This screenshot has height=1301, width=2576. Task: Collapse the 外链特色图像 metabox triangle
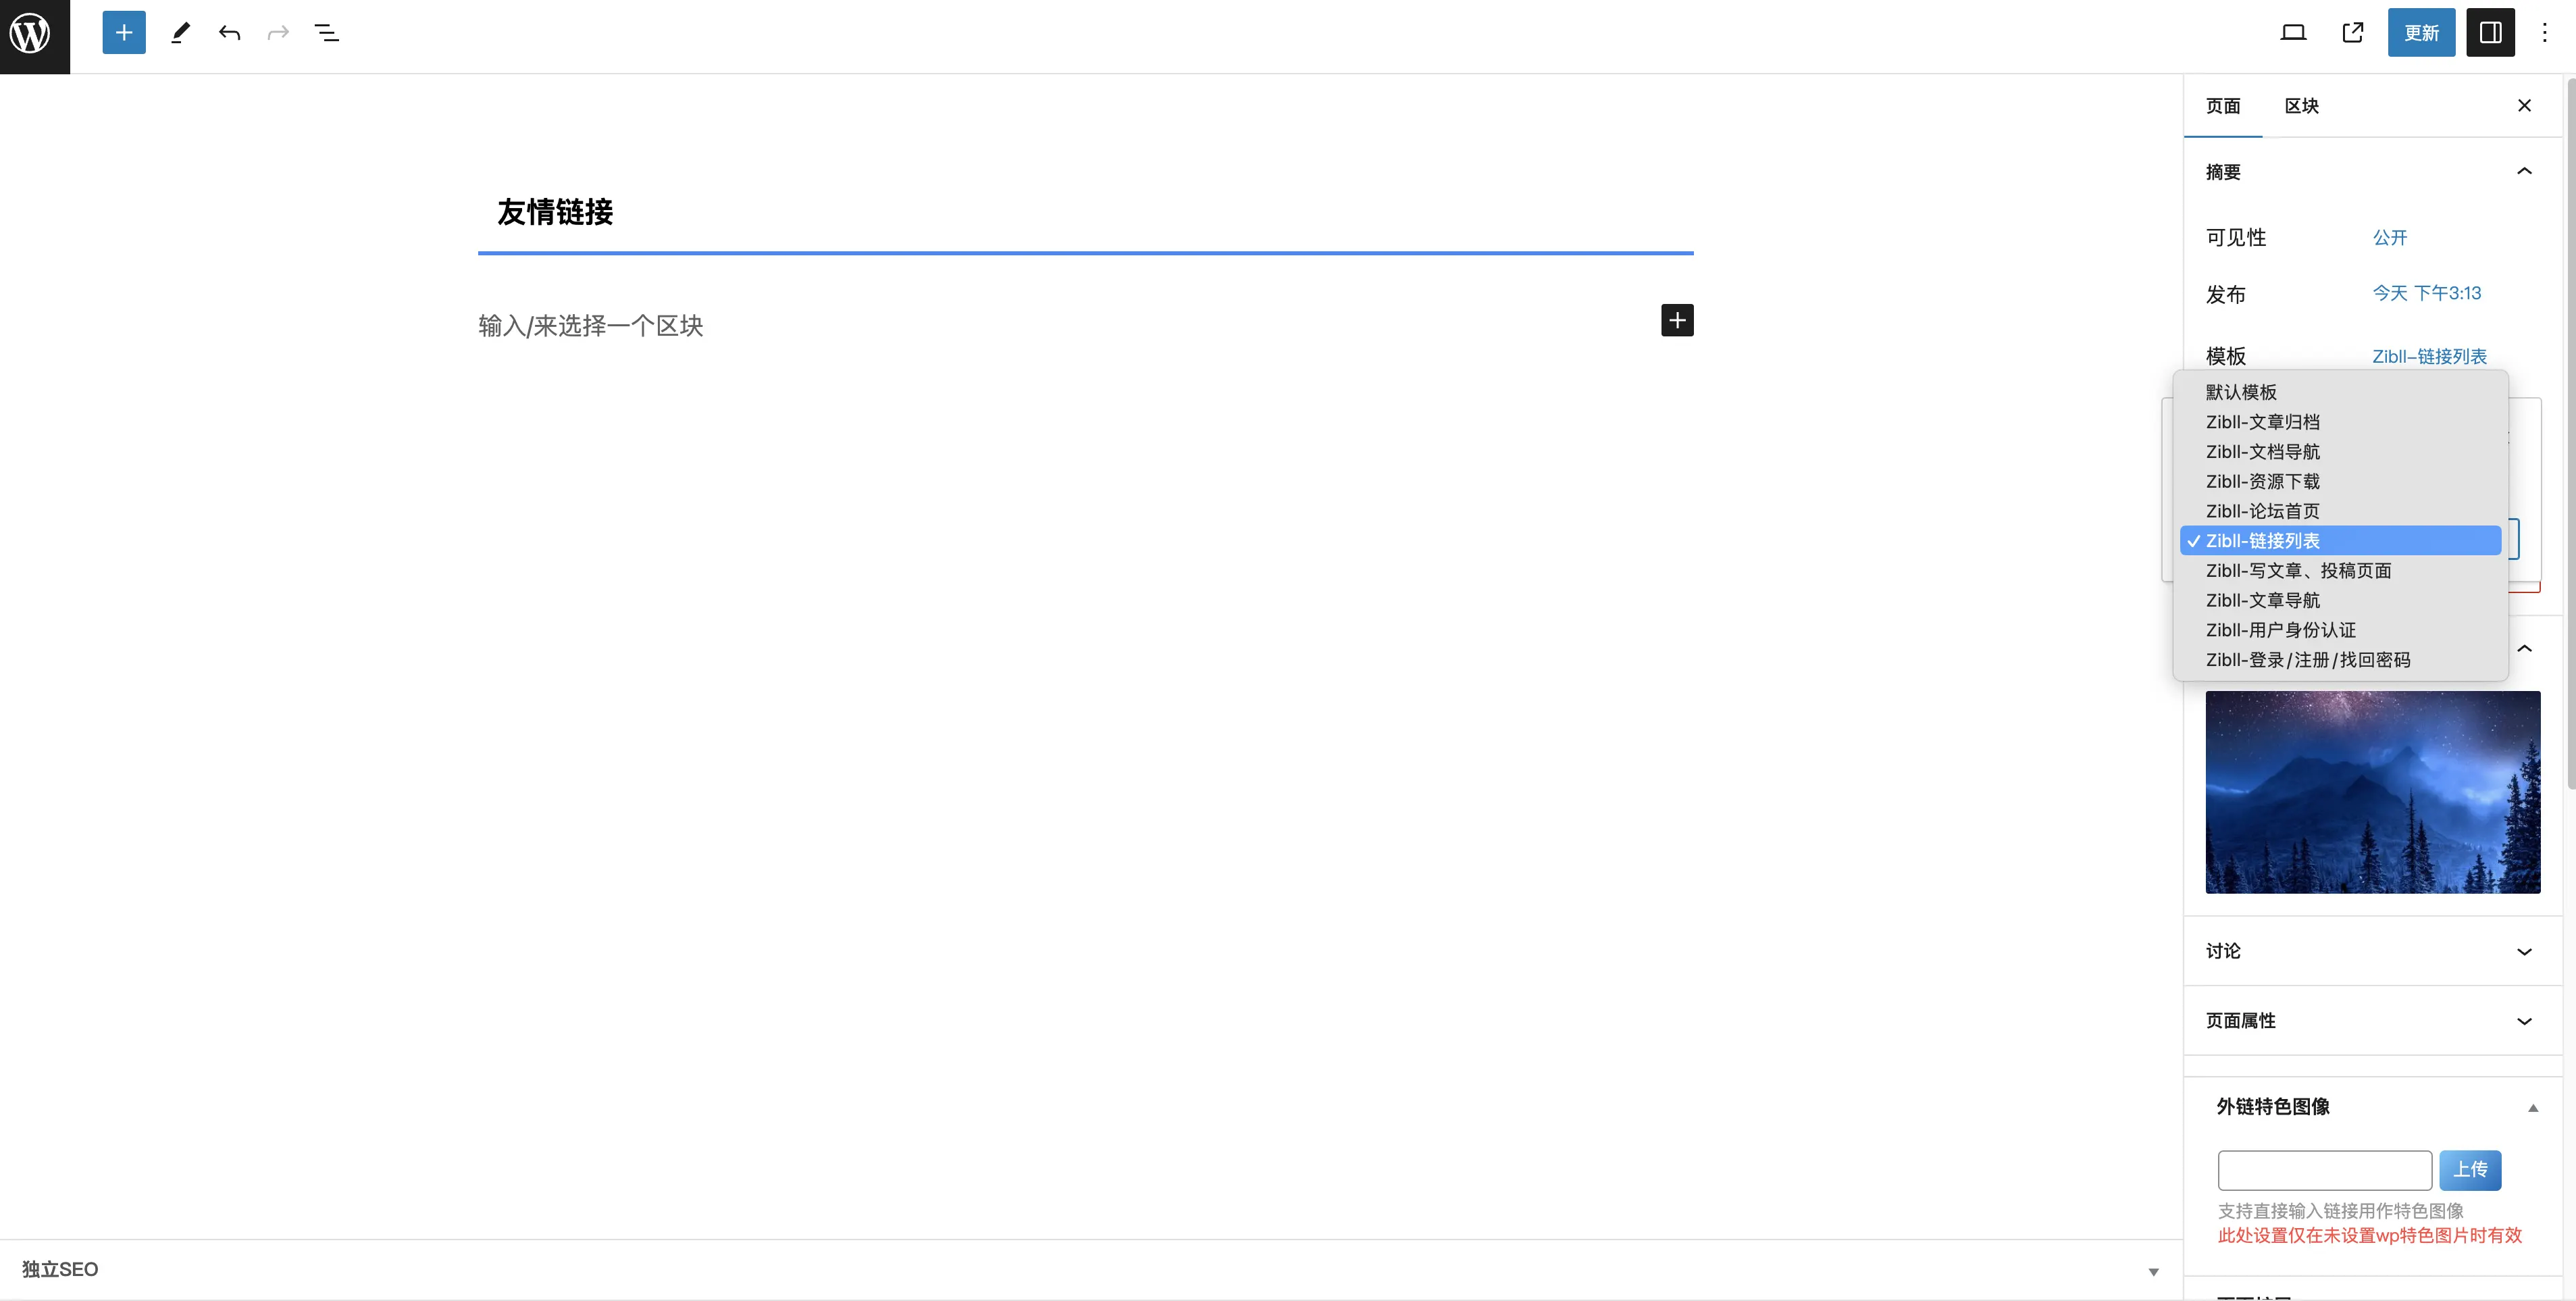click(x=2533, y=1108)
